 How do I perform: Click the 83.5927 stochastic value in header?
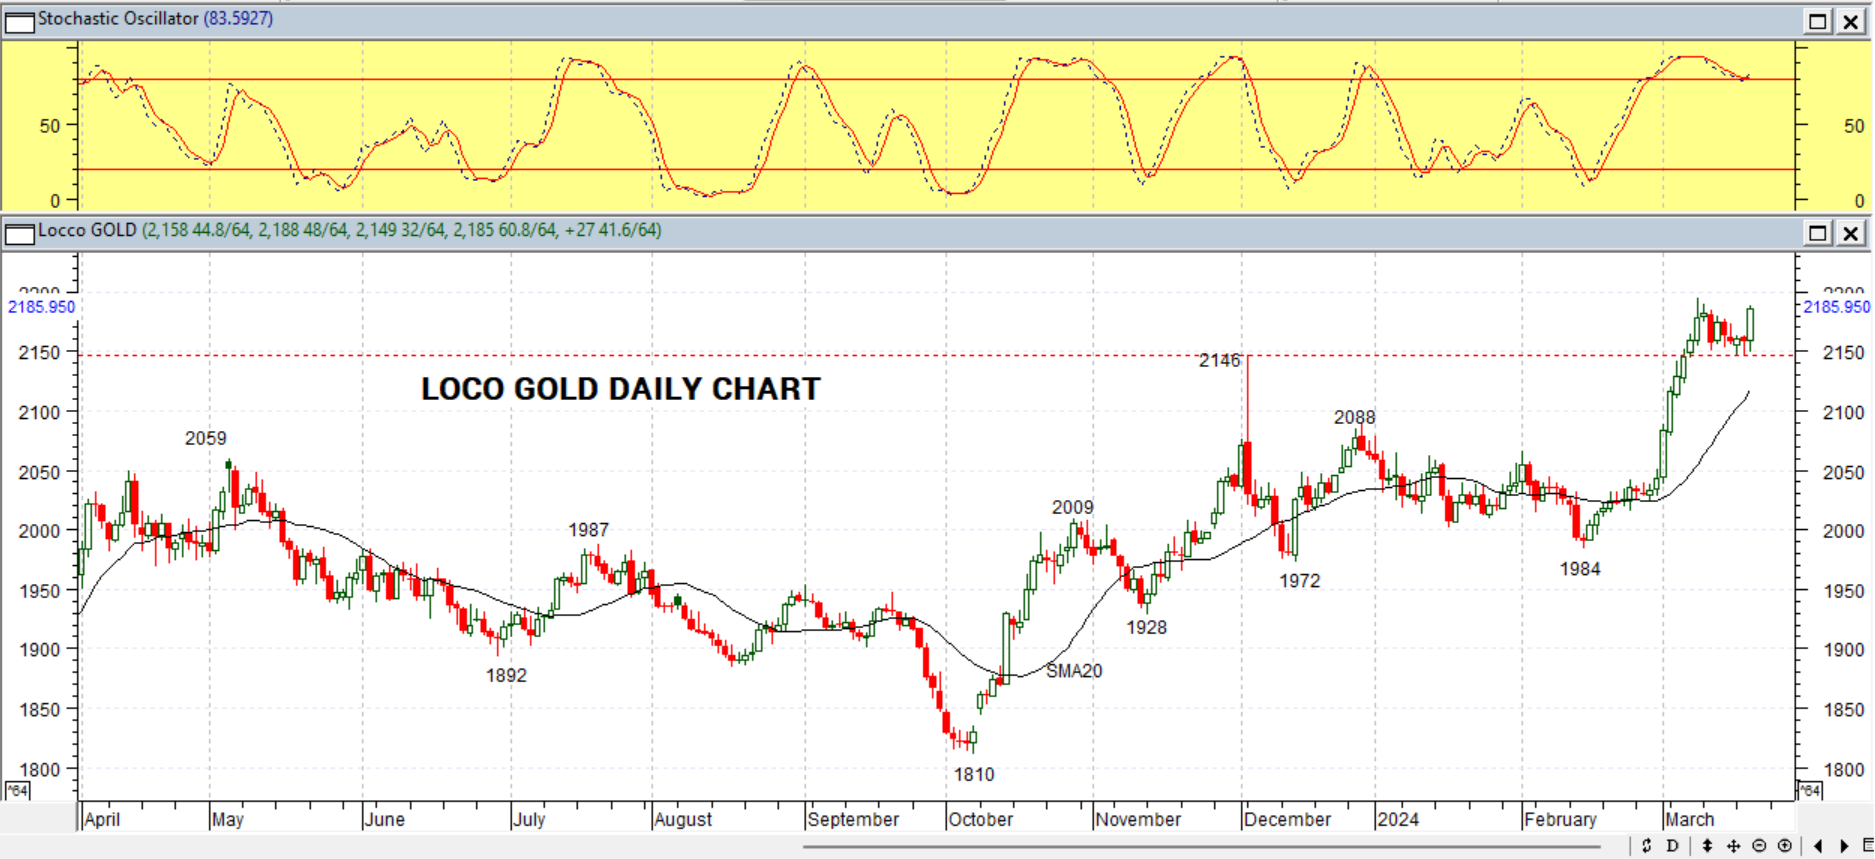click(238, 19)
